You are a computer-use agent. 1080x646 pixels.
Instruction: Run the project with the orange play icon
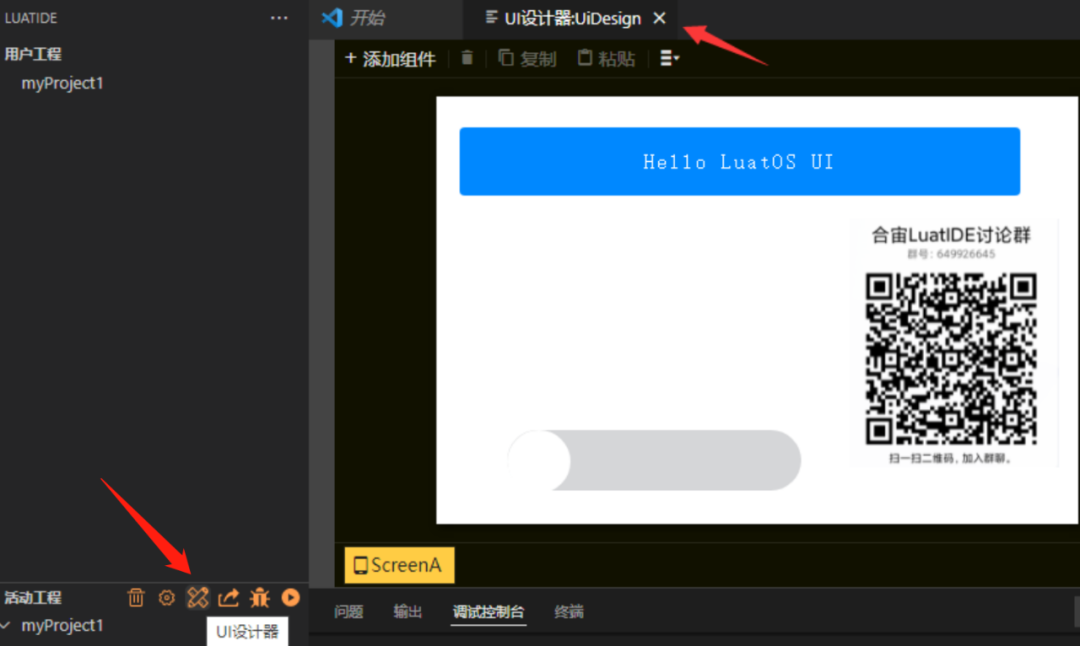point(290,597)
